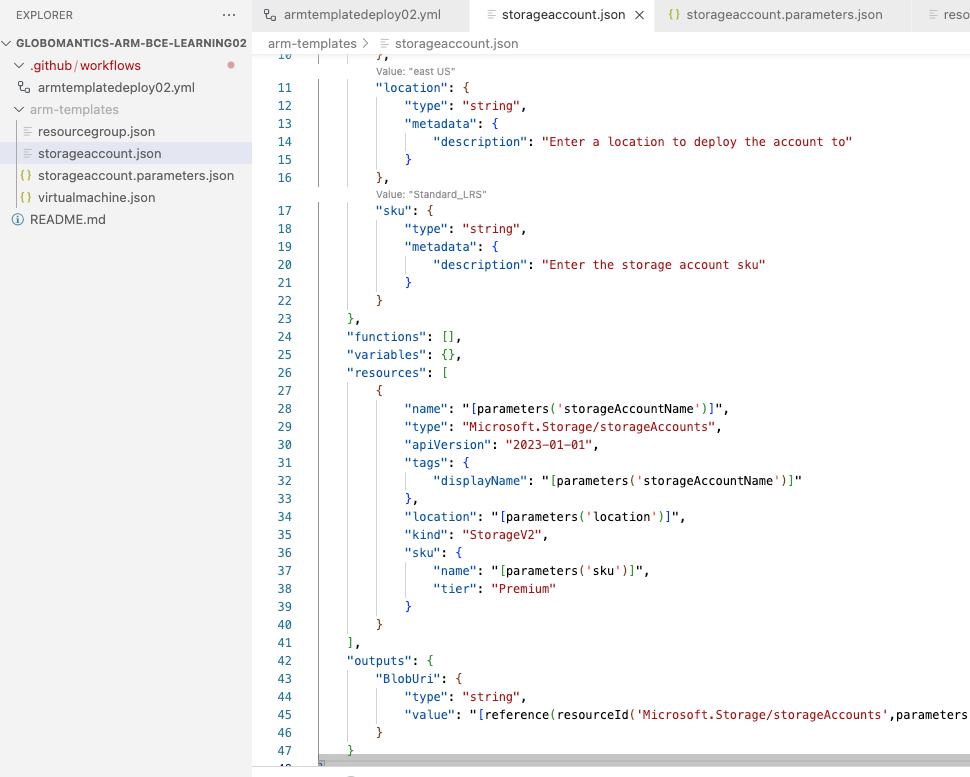Click the 'Value: "east US"' code lens
Screen dimensions: 970x777
[x=415, y=72]
